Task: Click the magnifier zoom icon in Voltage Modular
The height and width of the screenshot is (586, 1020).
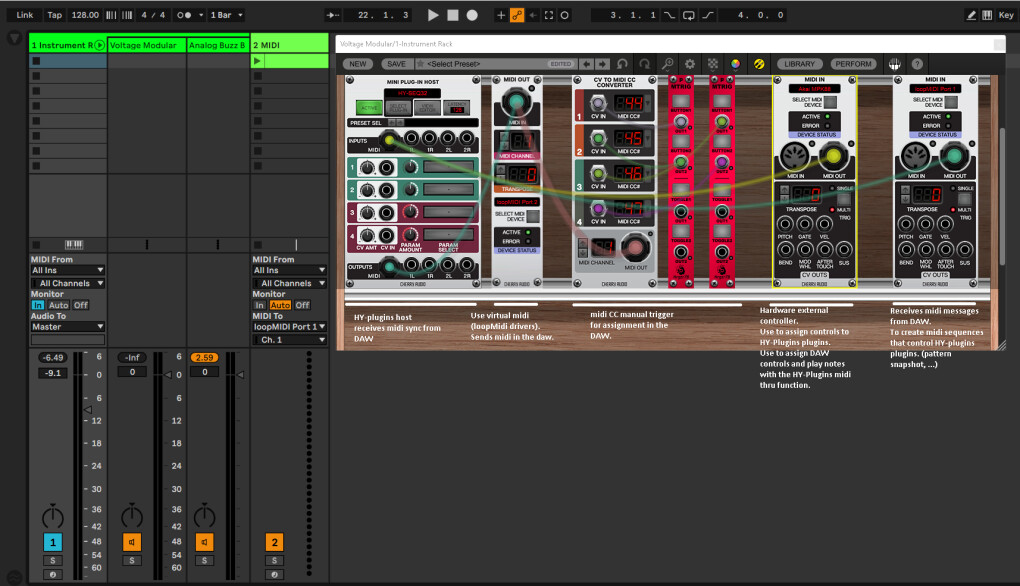Action: point(667,64)
